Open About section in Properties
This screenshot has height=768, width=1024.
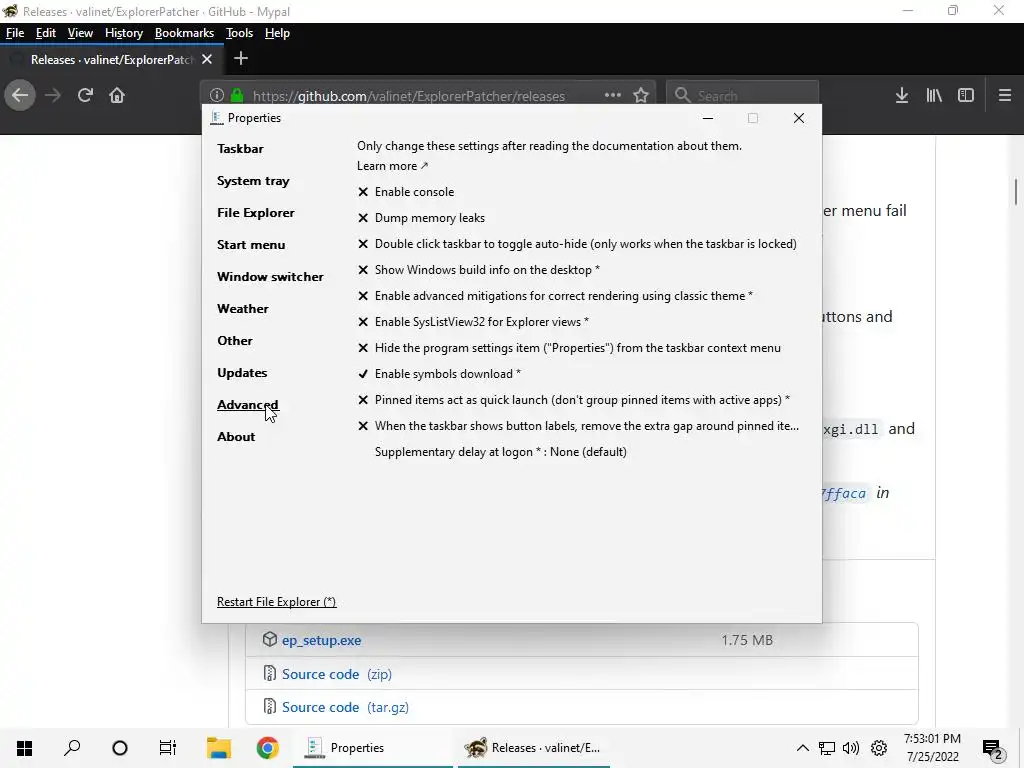point(236,437)
